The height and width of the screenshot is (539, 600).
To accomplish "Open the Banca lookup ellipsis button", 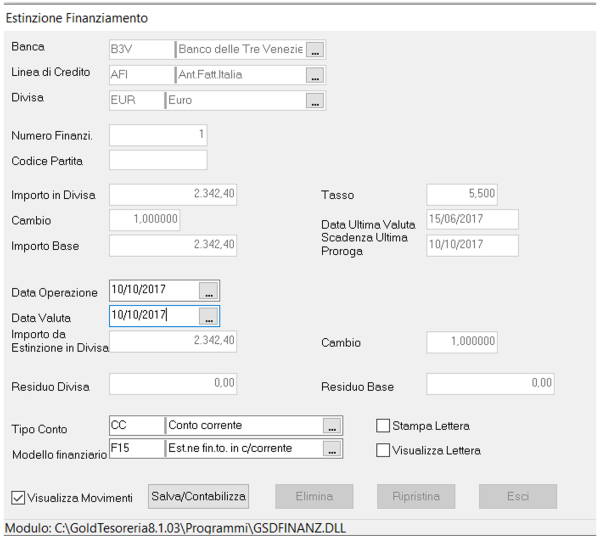I will pyautogui.click(x=315, y=49).
